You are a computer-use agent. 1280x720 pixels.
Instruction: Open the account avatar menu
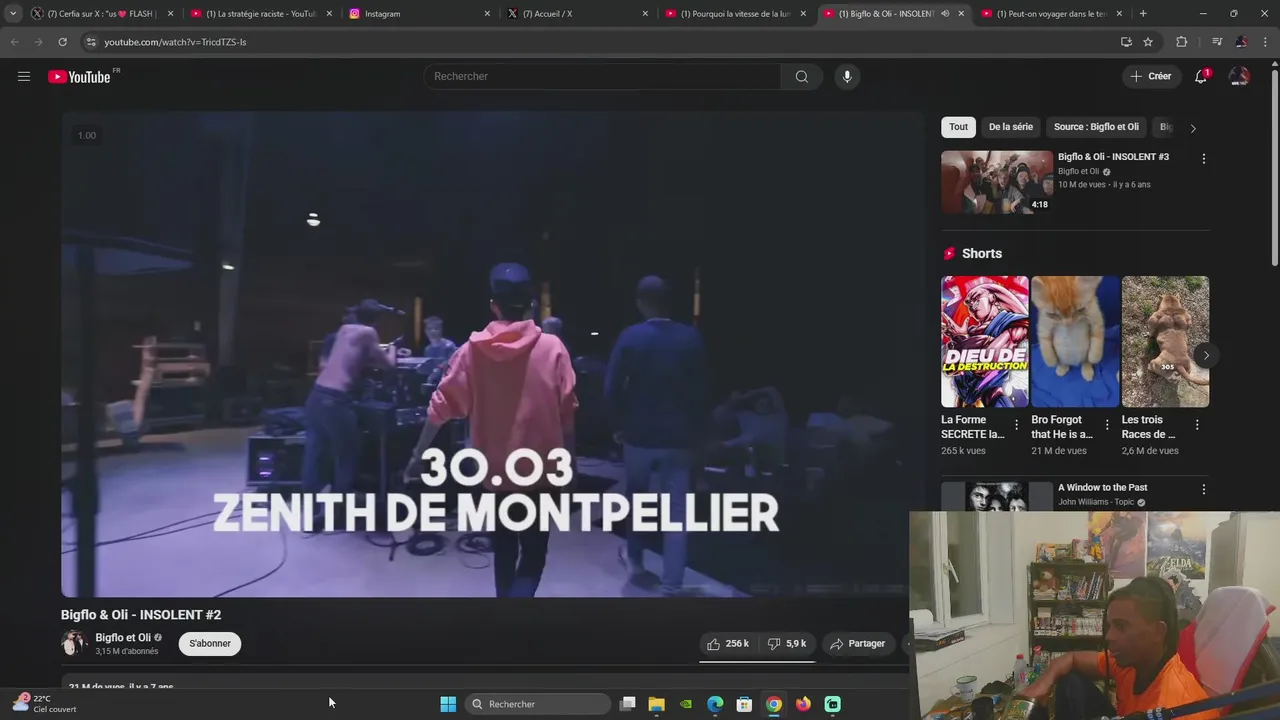coord(1239,77)
